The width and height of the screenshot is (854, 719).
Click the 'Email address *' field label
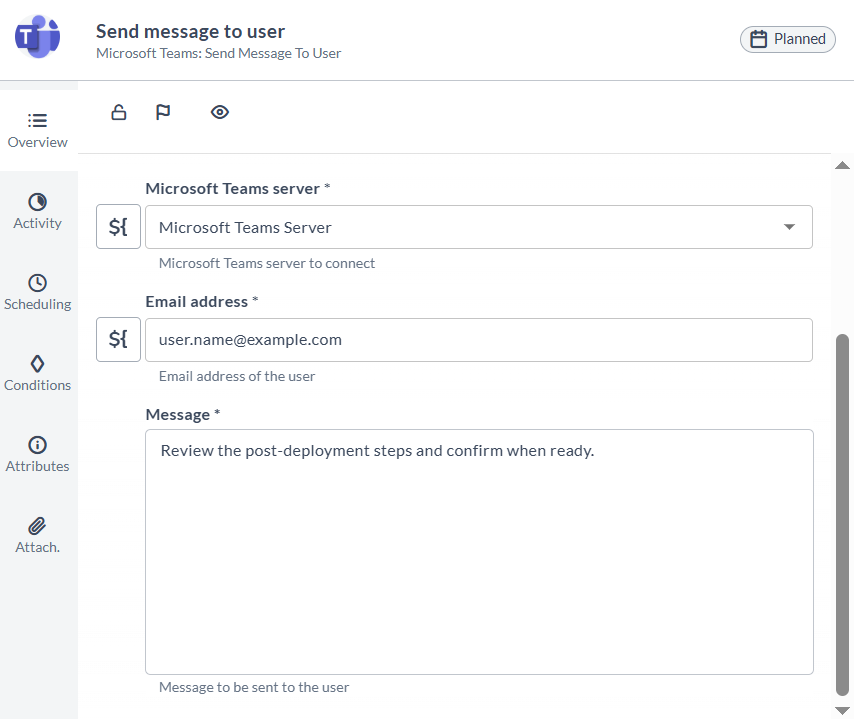202,302
